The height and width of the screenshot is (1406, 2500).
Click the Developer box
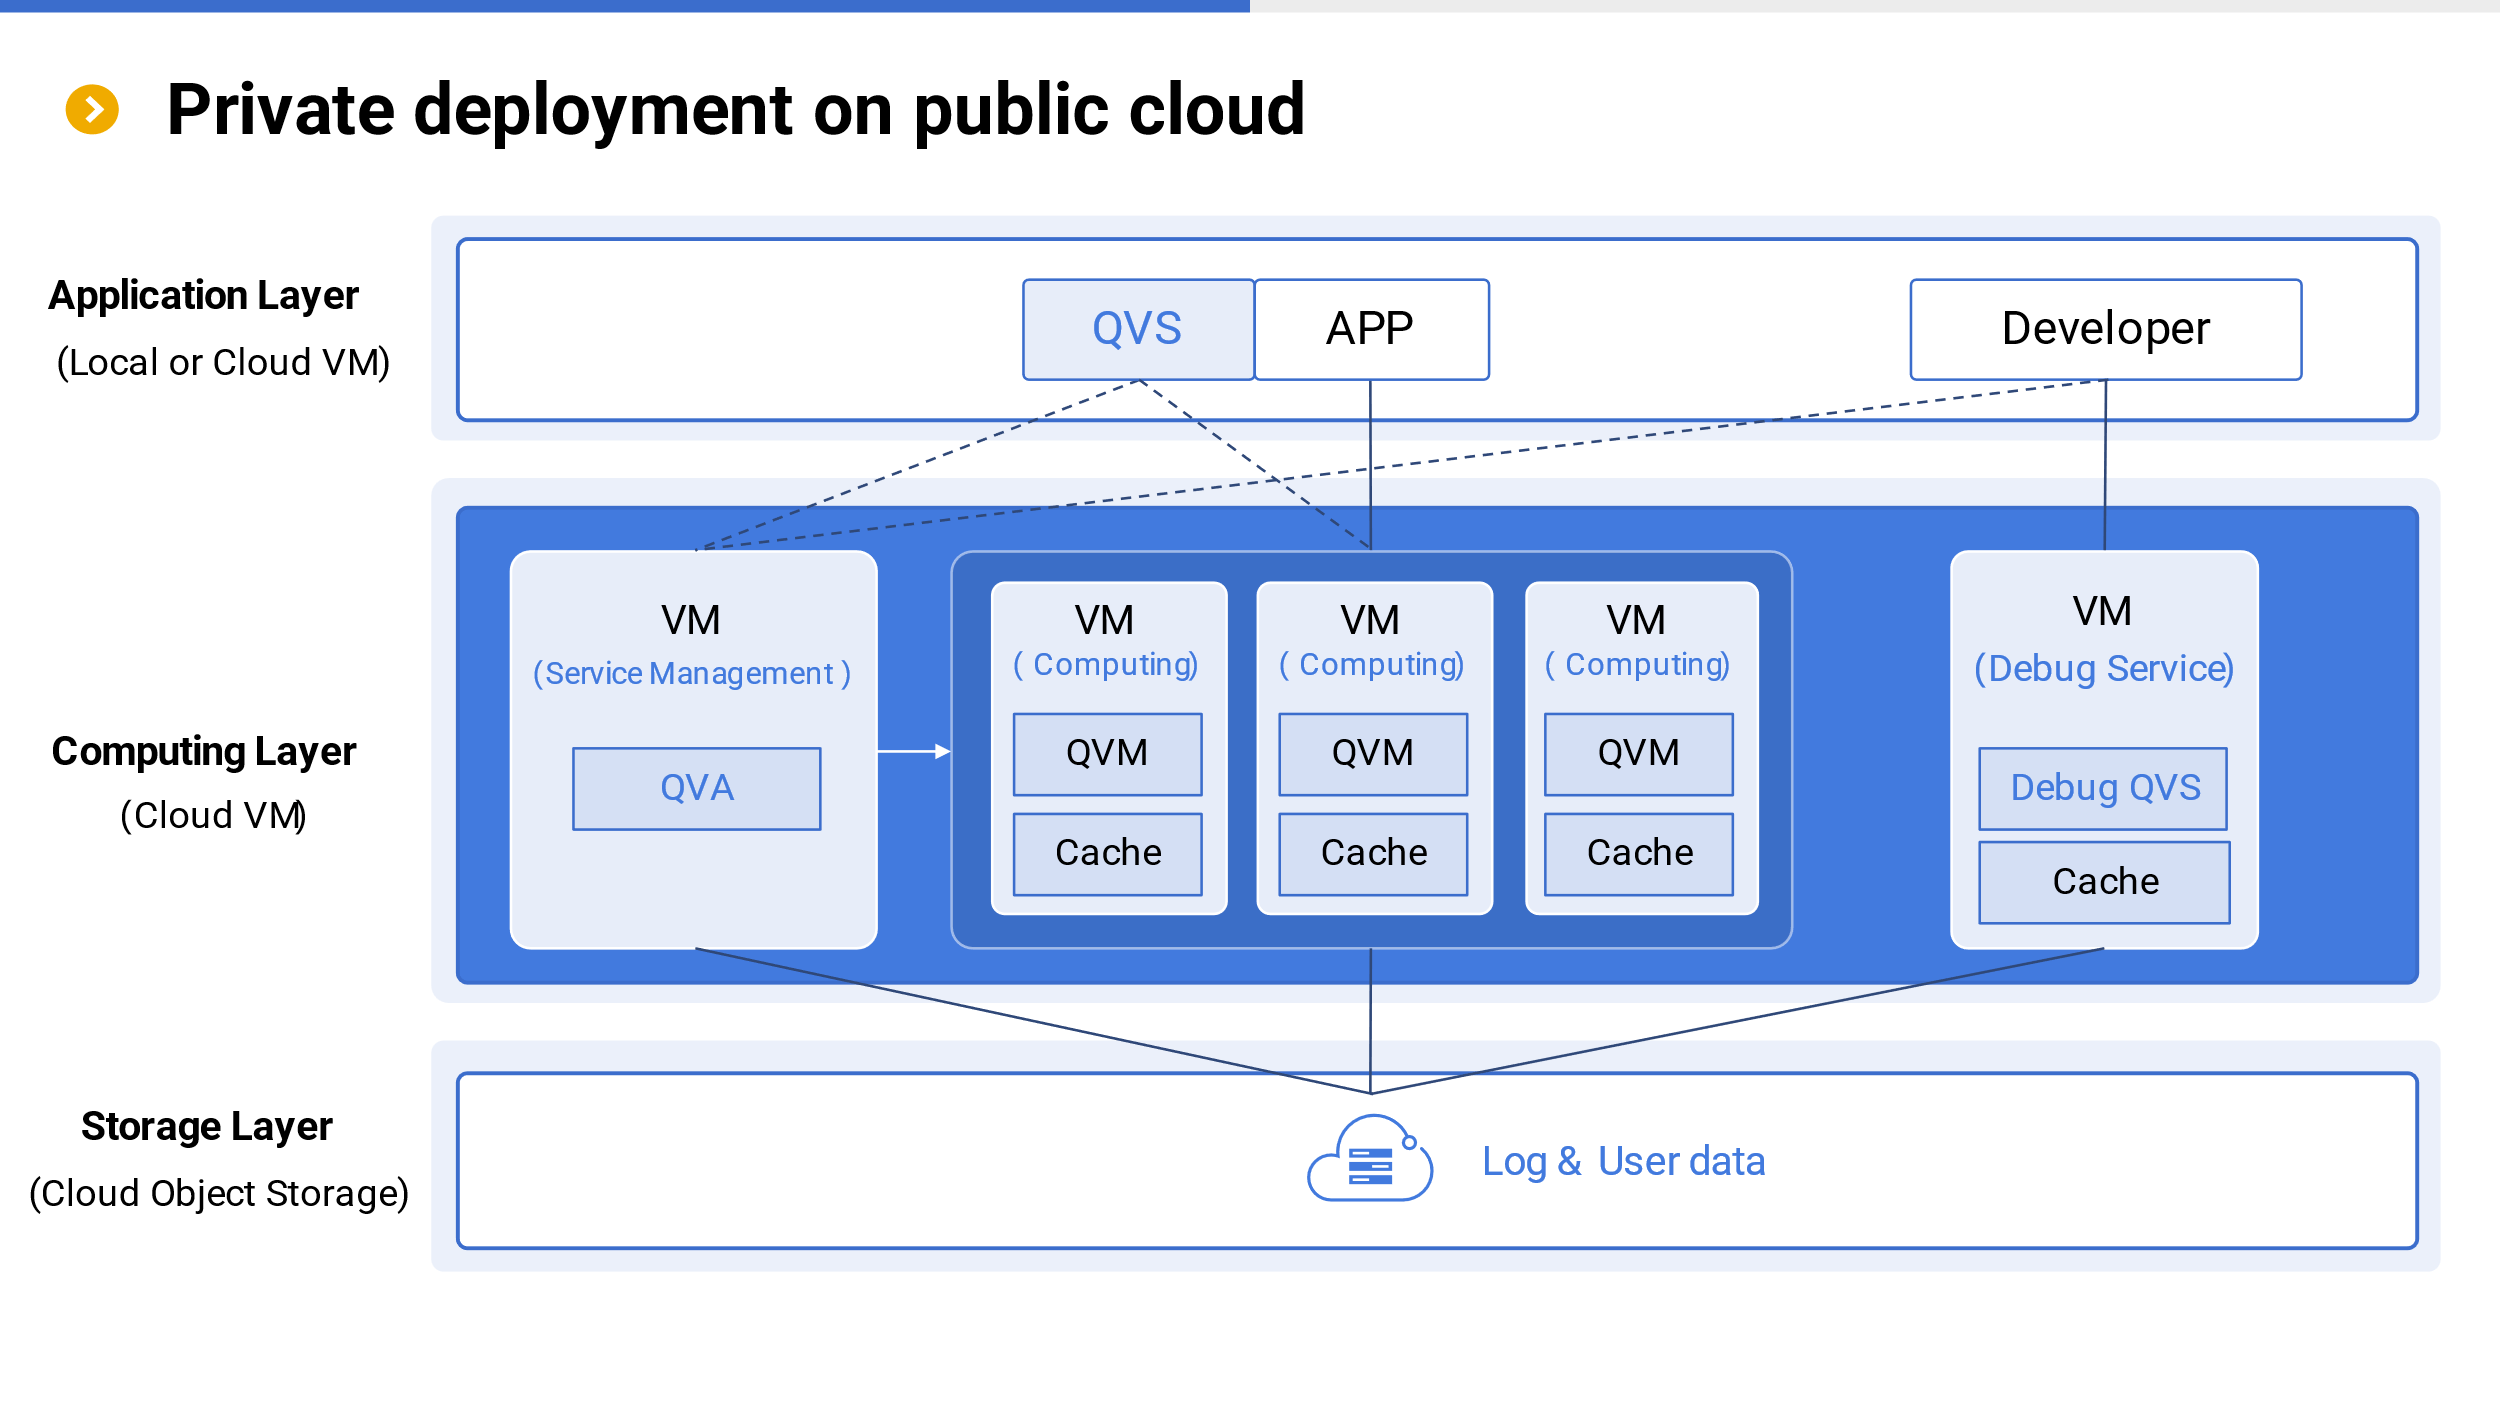2105,329
